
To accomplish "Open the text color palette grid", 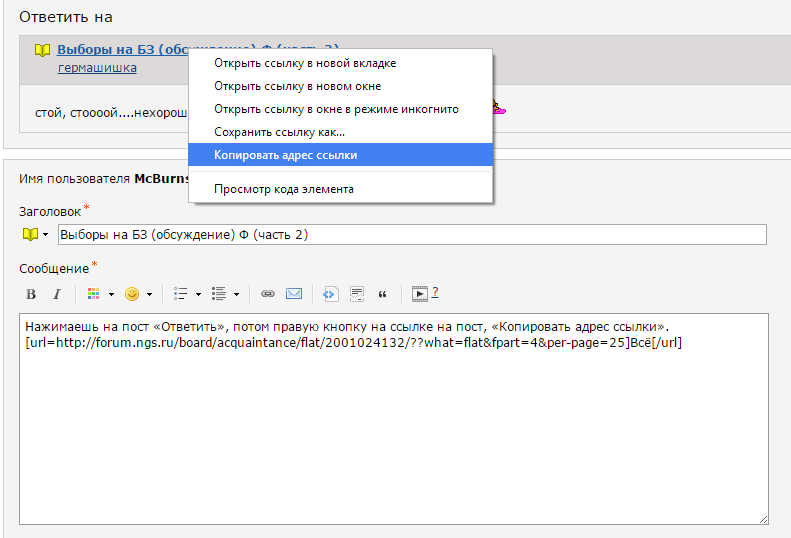I will pos(94,294).
